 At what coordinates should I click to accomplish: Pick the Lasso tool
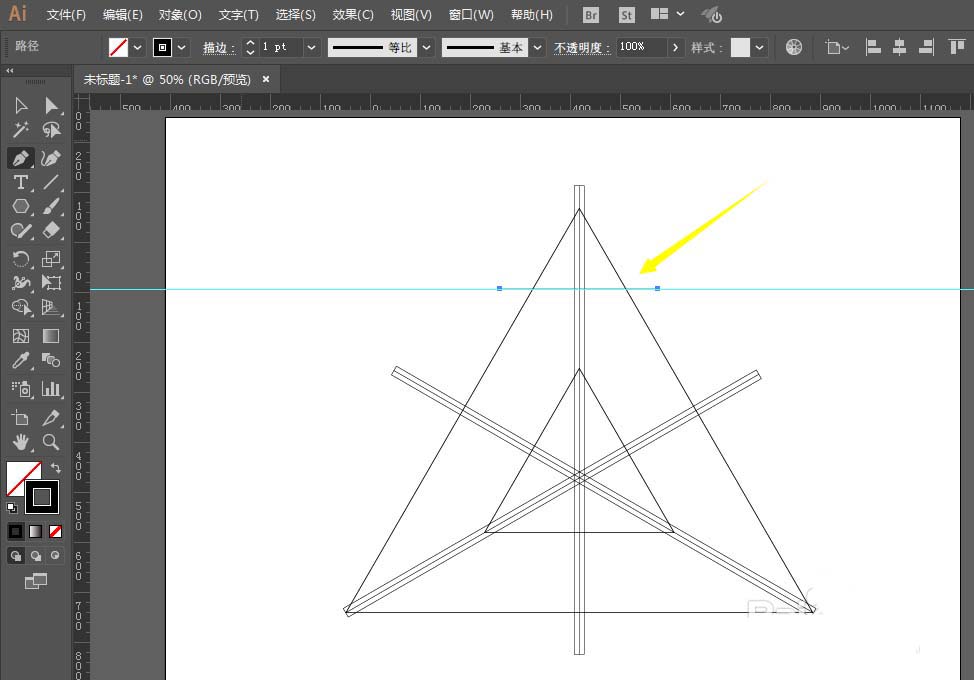51,130
